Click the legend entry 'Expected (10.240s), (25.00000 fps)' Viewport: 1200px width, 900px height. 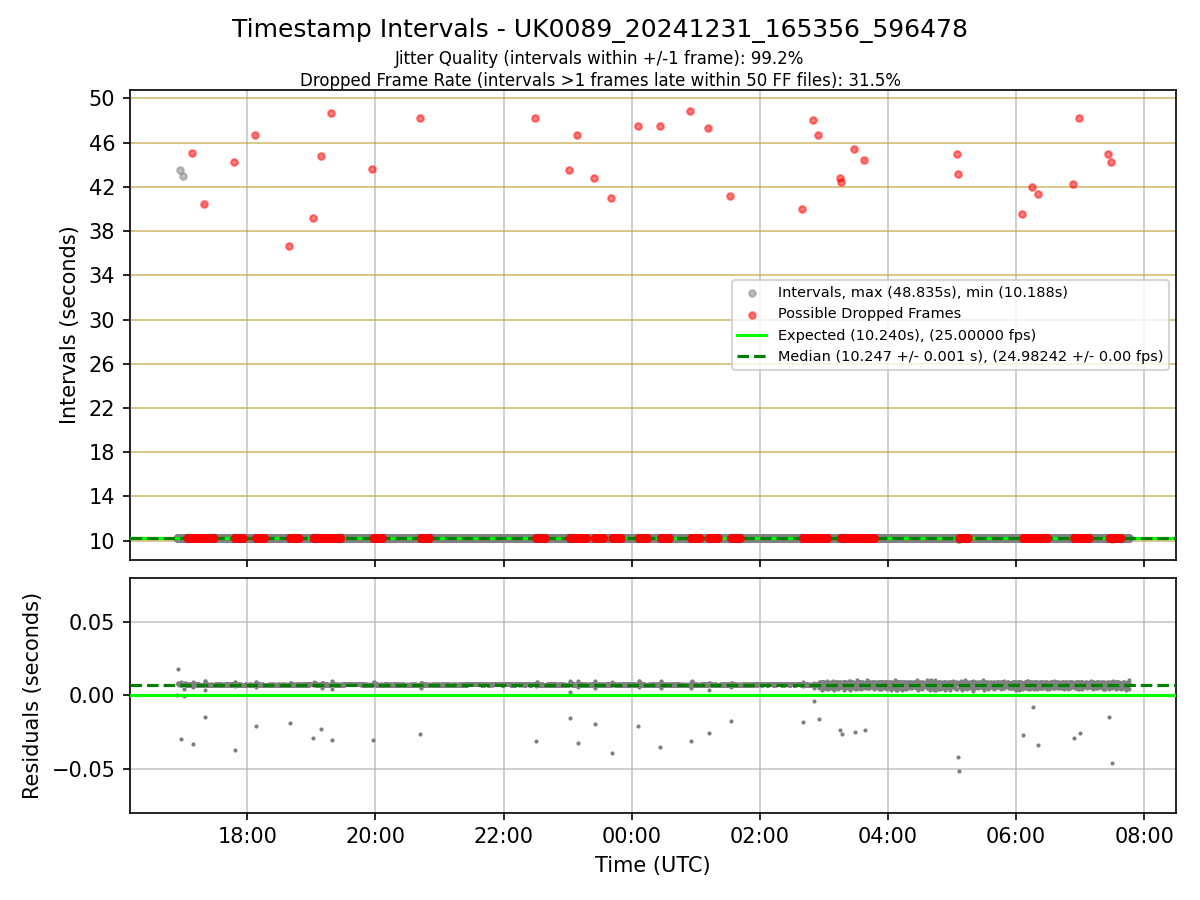pyautogui.click(x=907, y=334)
